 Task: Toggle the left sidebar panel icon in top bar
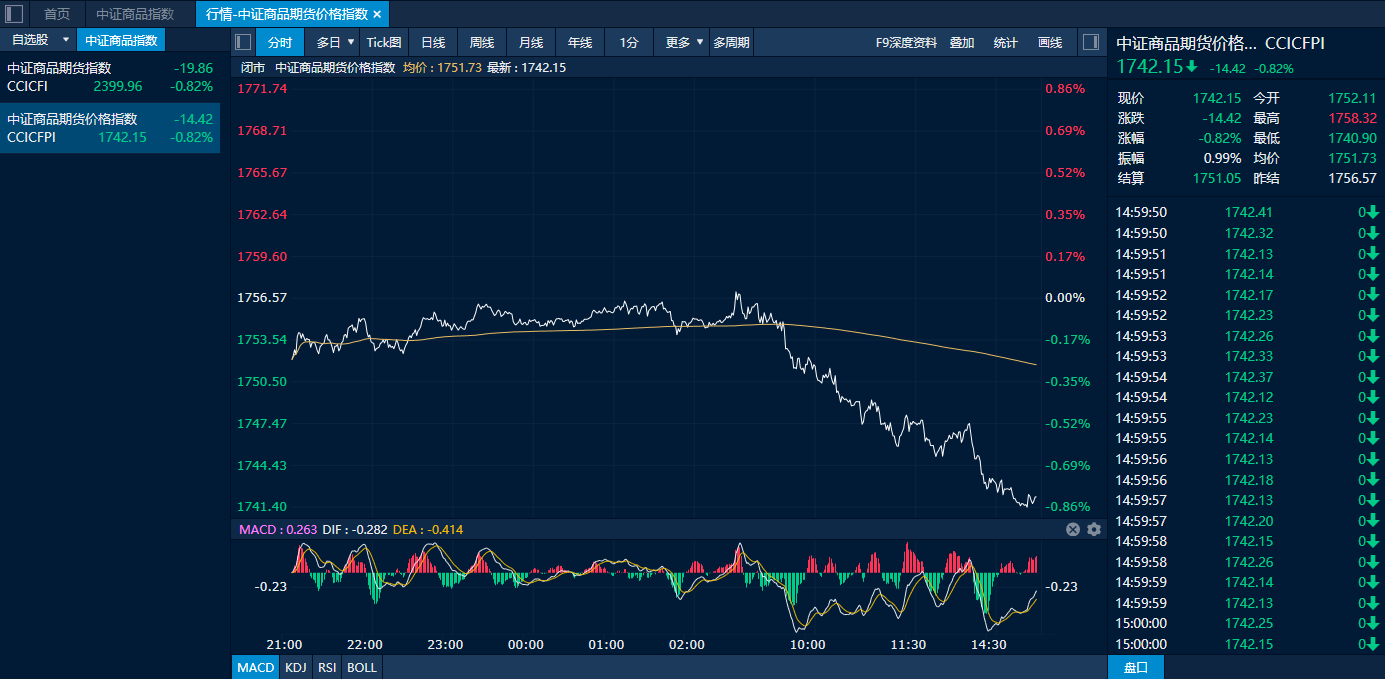coord(15,14)
